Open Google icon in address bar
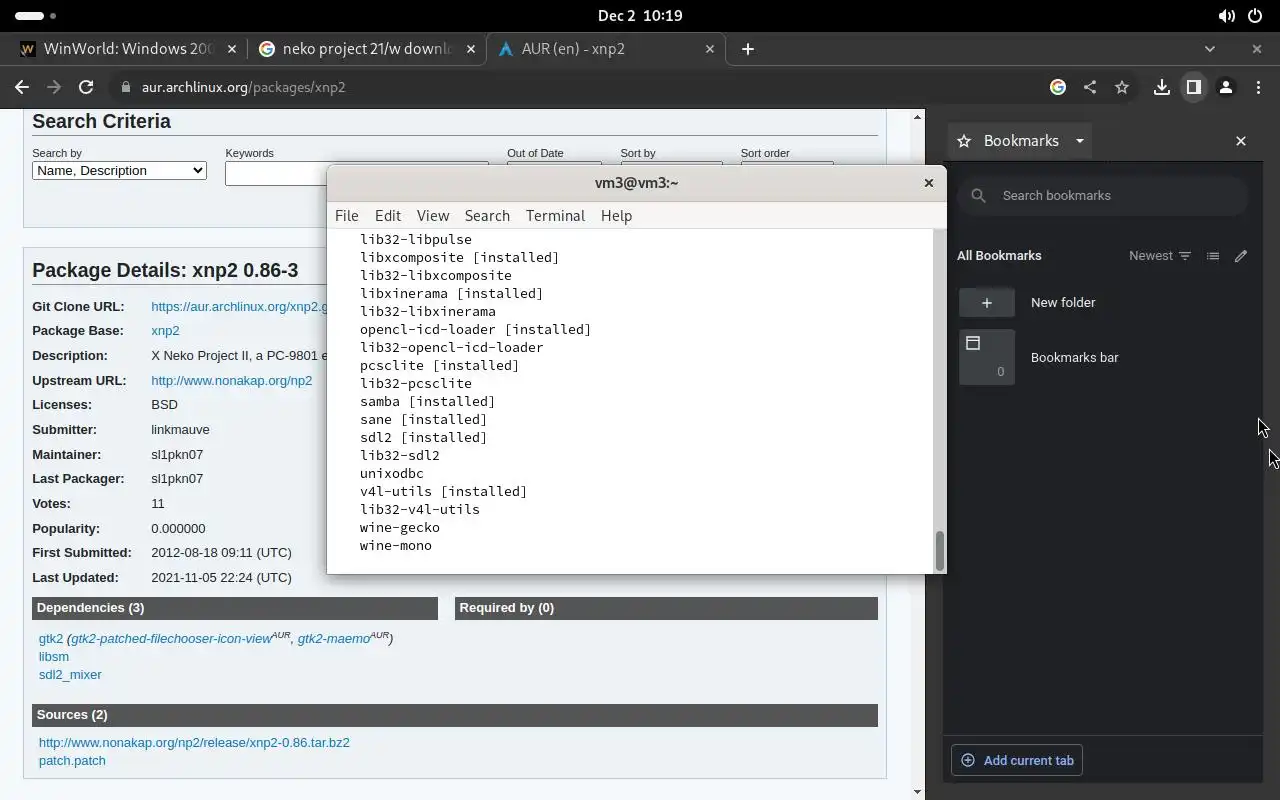Screen dimensions: 1280x800 pos(1058,87)
